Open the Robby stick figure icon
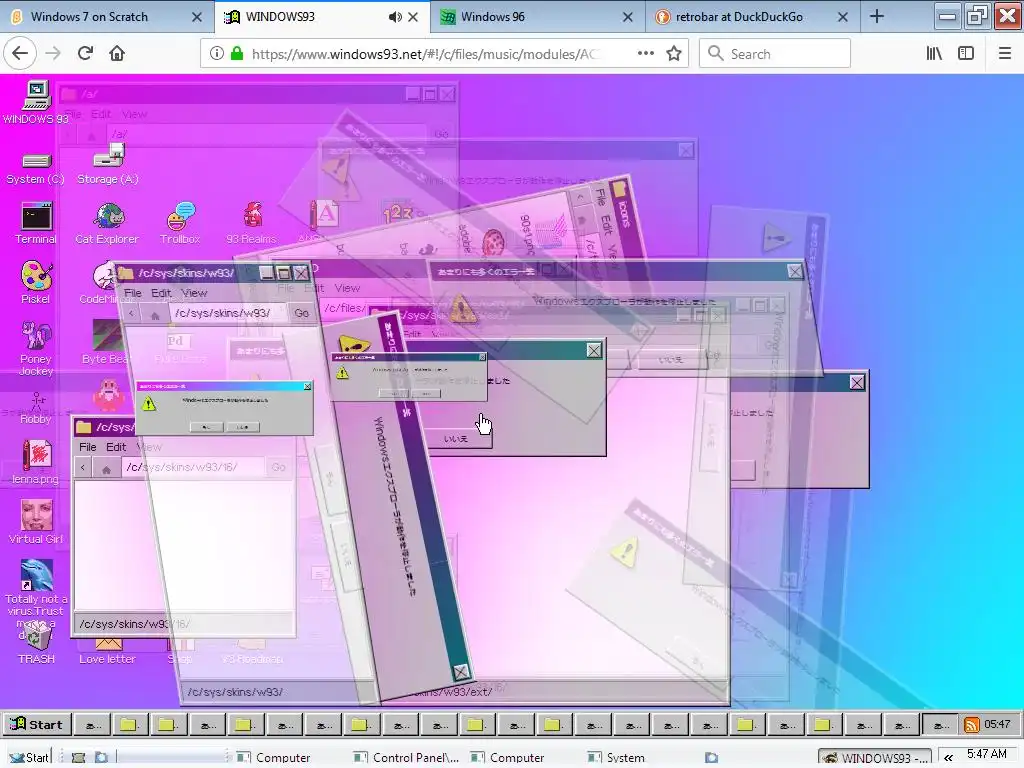 [x=36, y=408]
